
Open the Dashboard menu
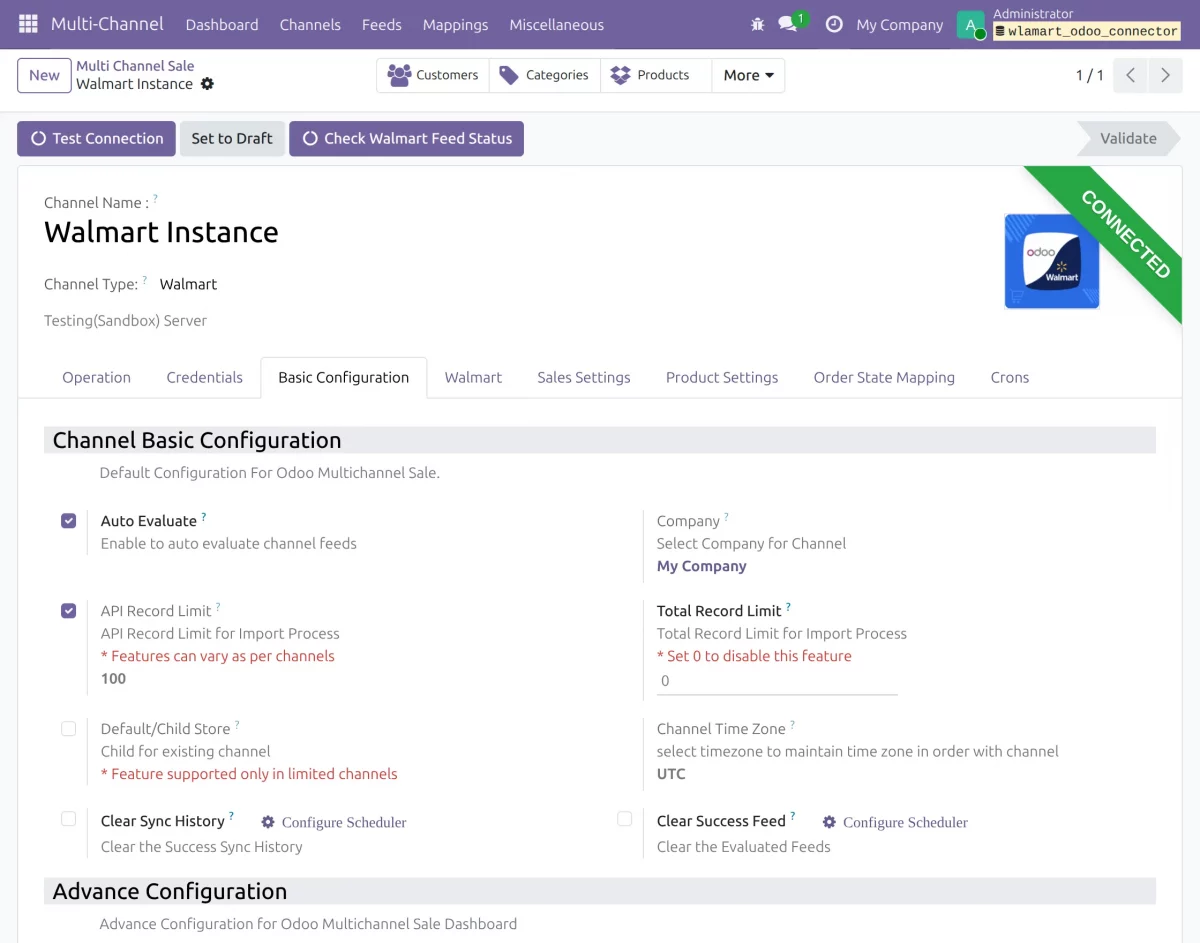pos(222,24)
